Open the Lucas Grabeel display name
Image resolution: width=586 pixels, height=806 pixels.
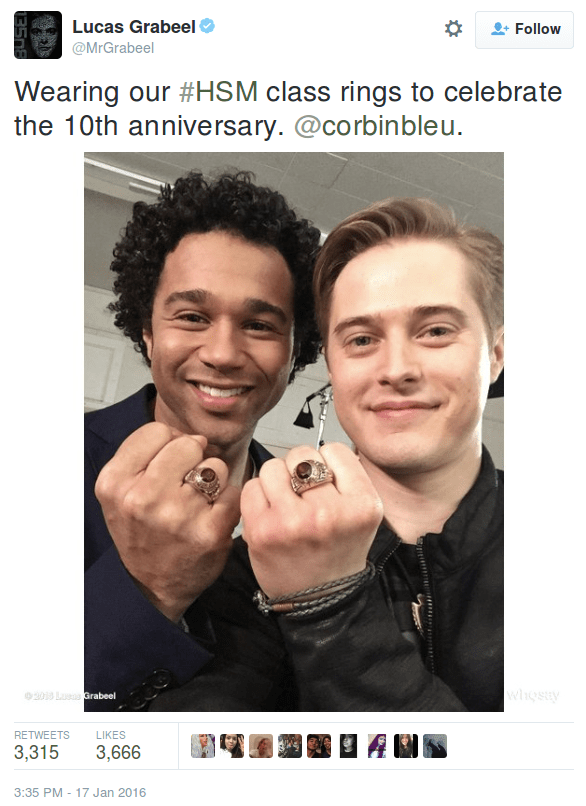click(x=134, y=26)
